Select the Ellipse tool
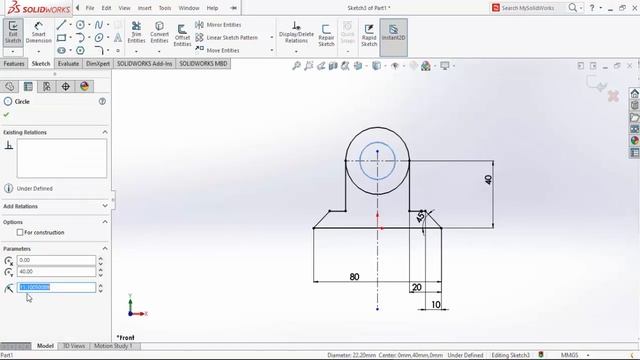The width and height of the screenshot is (640, 360). click(99, 38)
